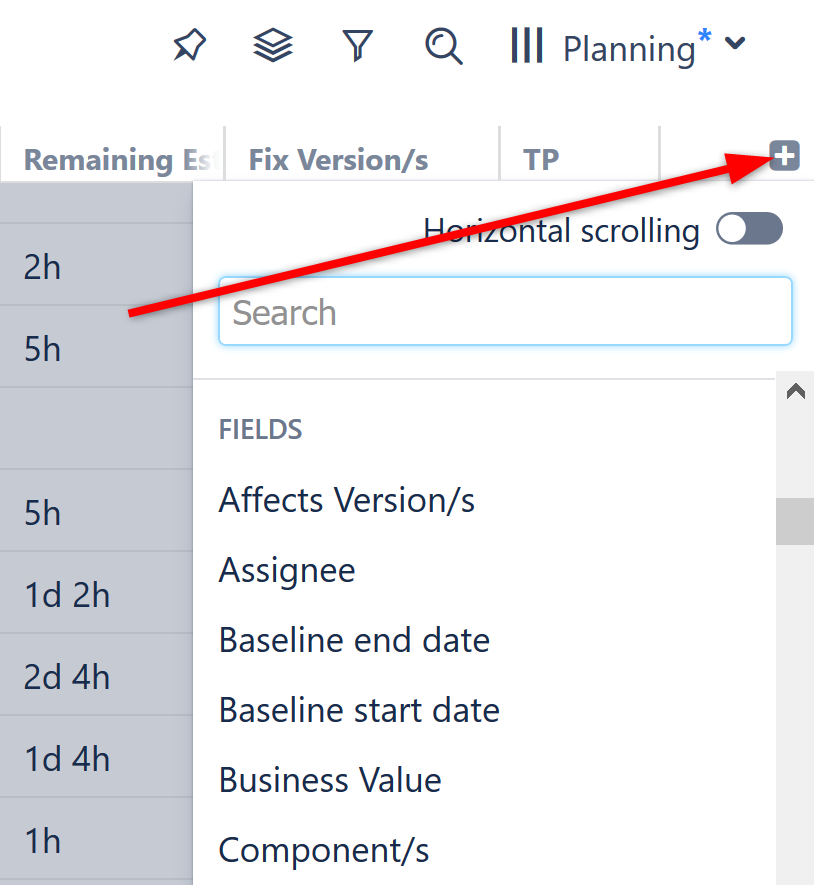
Task: Click the scrollbar up arrow in the panel
Action: pyautogui.click(x=795, y=391)
